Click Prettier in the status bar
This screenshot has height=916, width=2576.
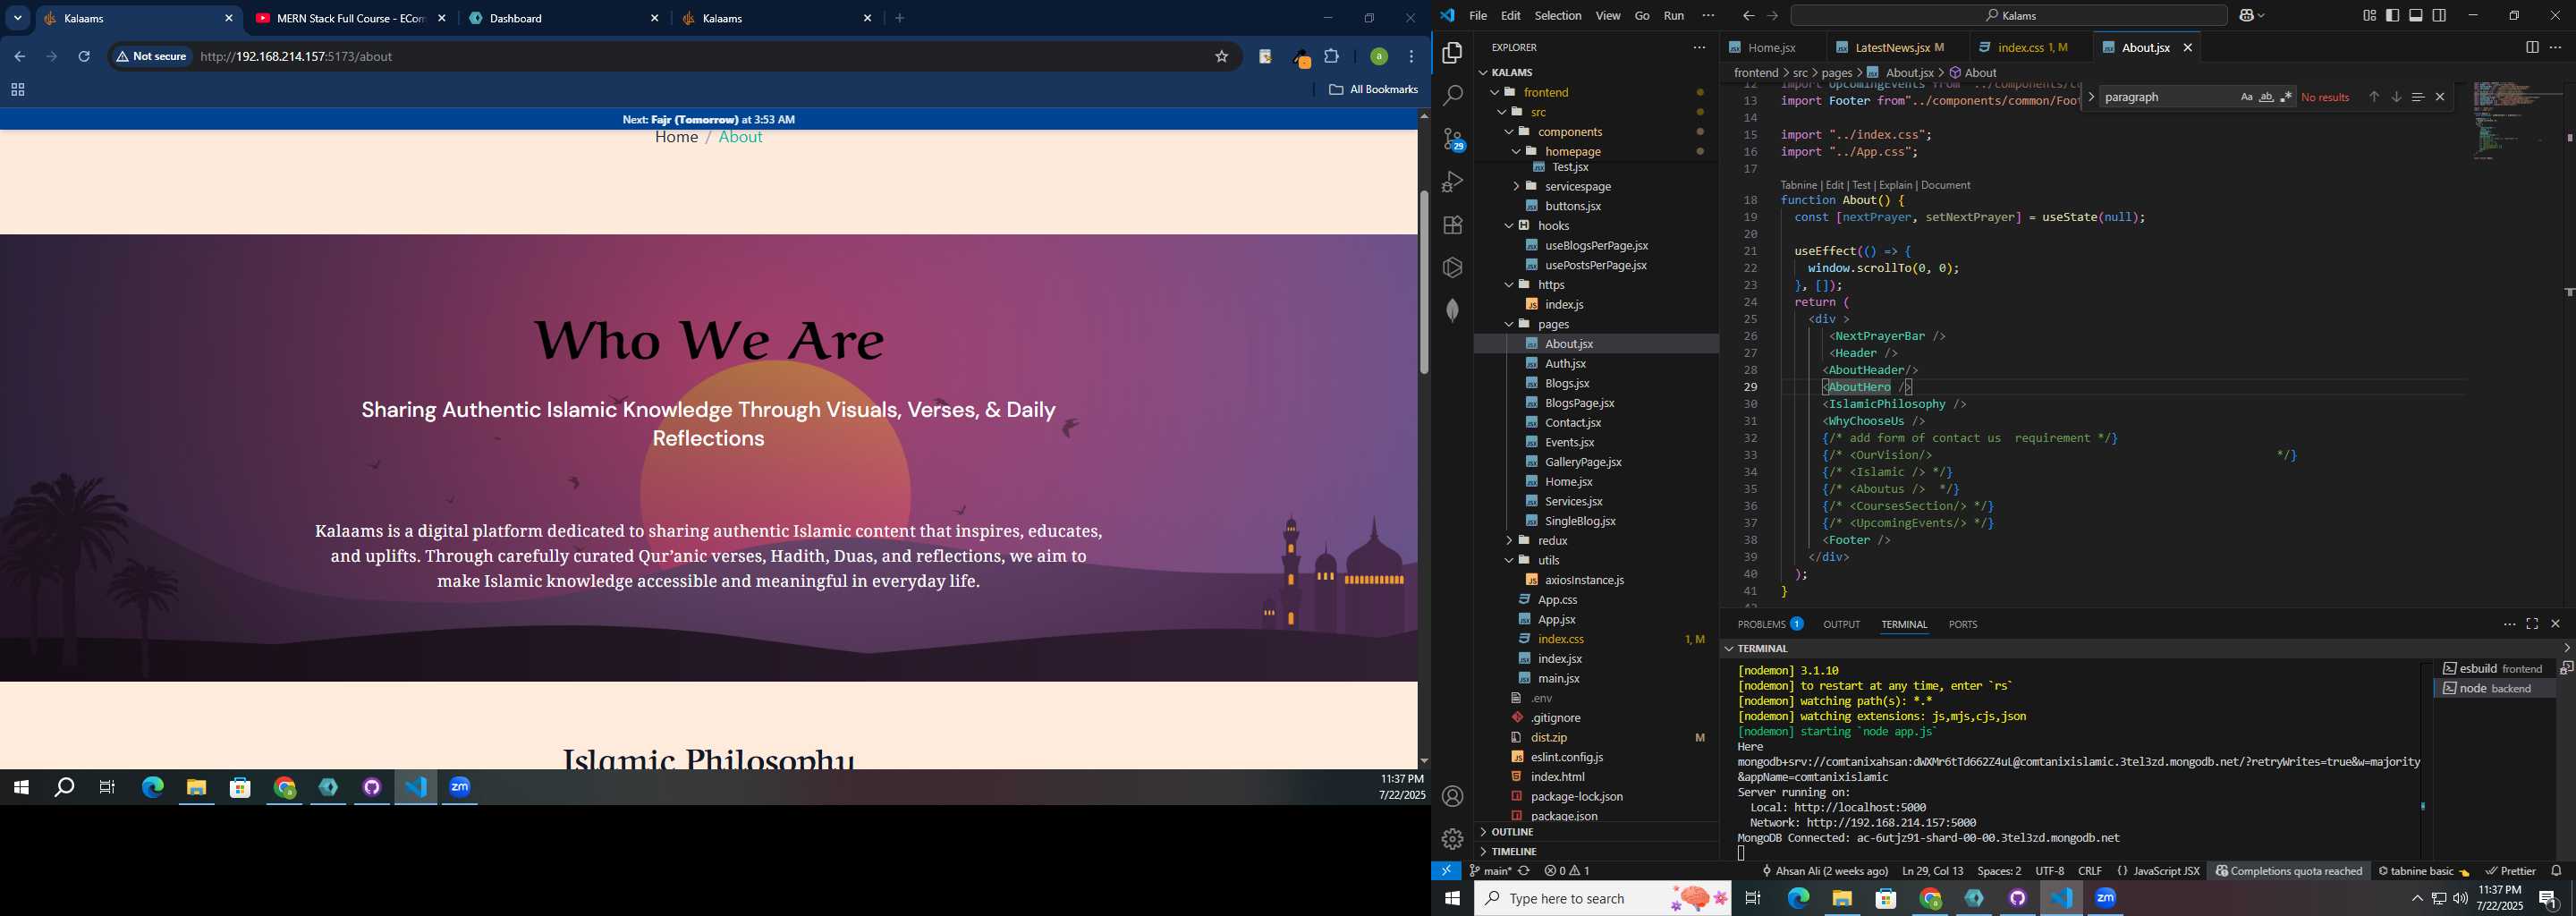tap(2510, 871)
